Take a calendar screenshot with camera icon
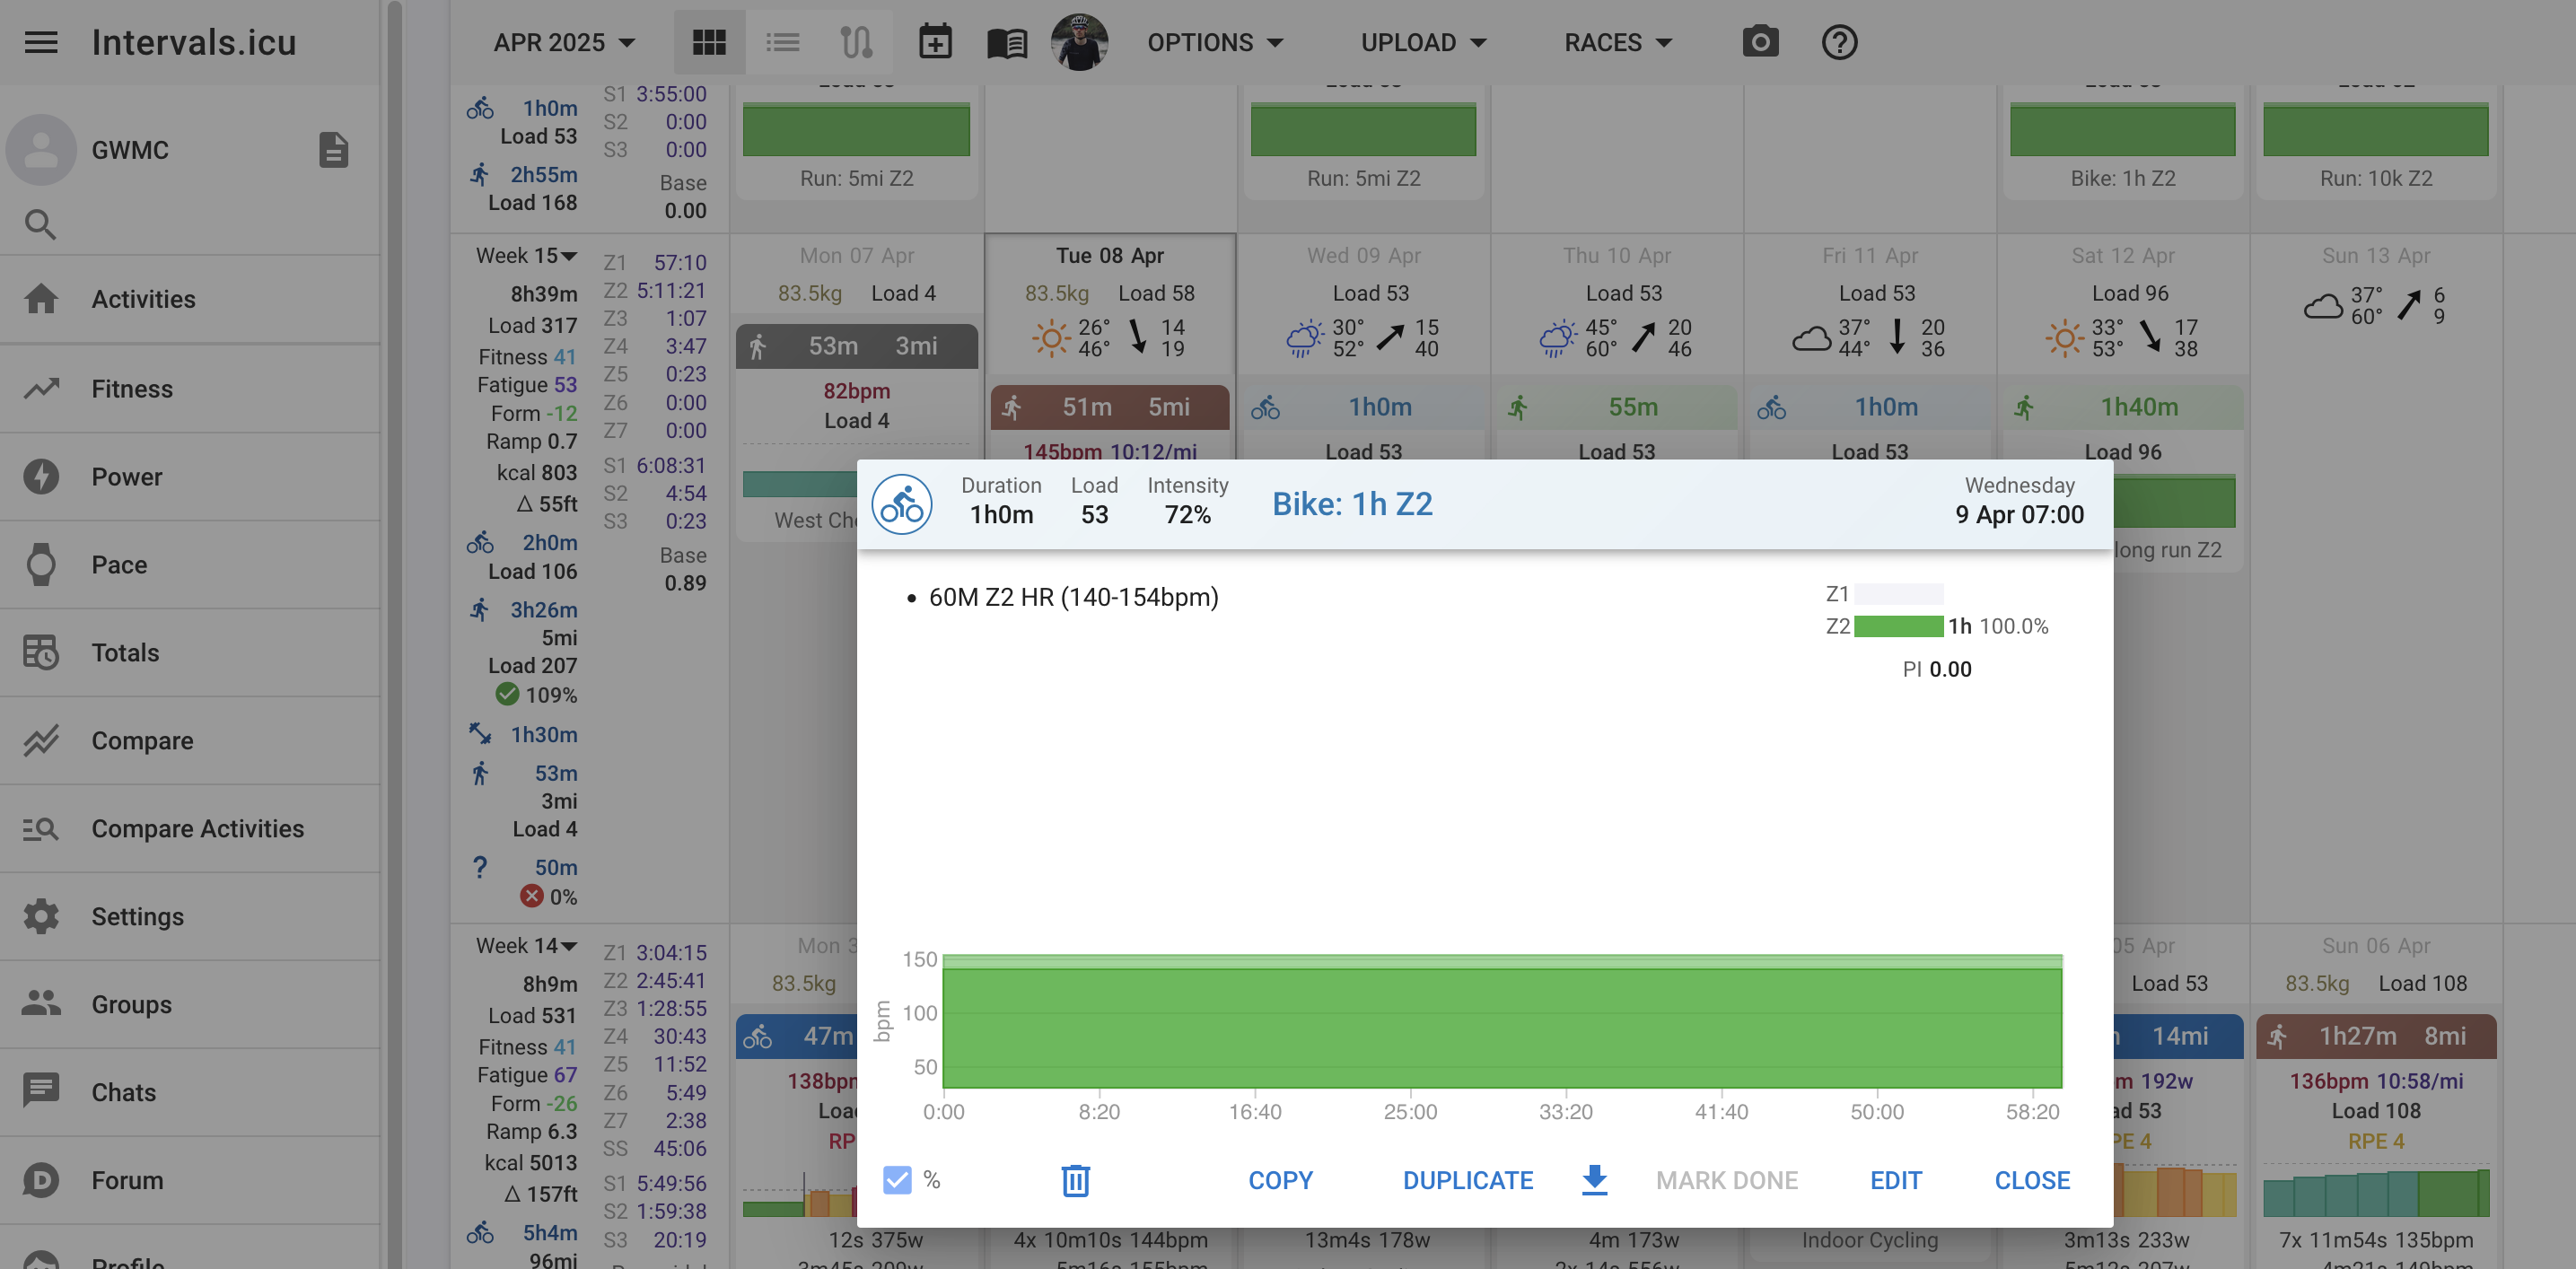 [x=1760, y=42]
